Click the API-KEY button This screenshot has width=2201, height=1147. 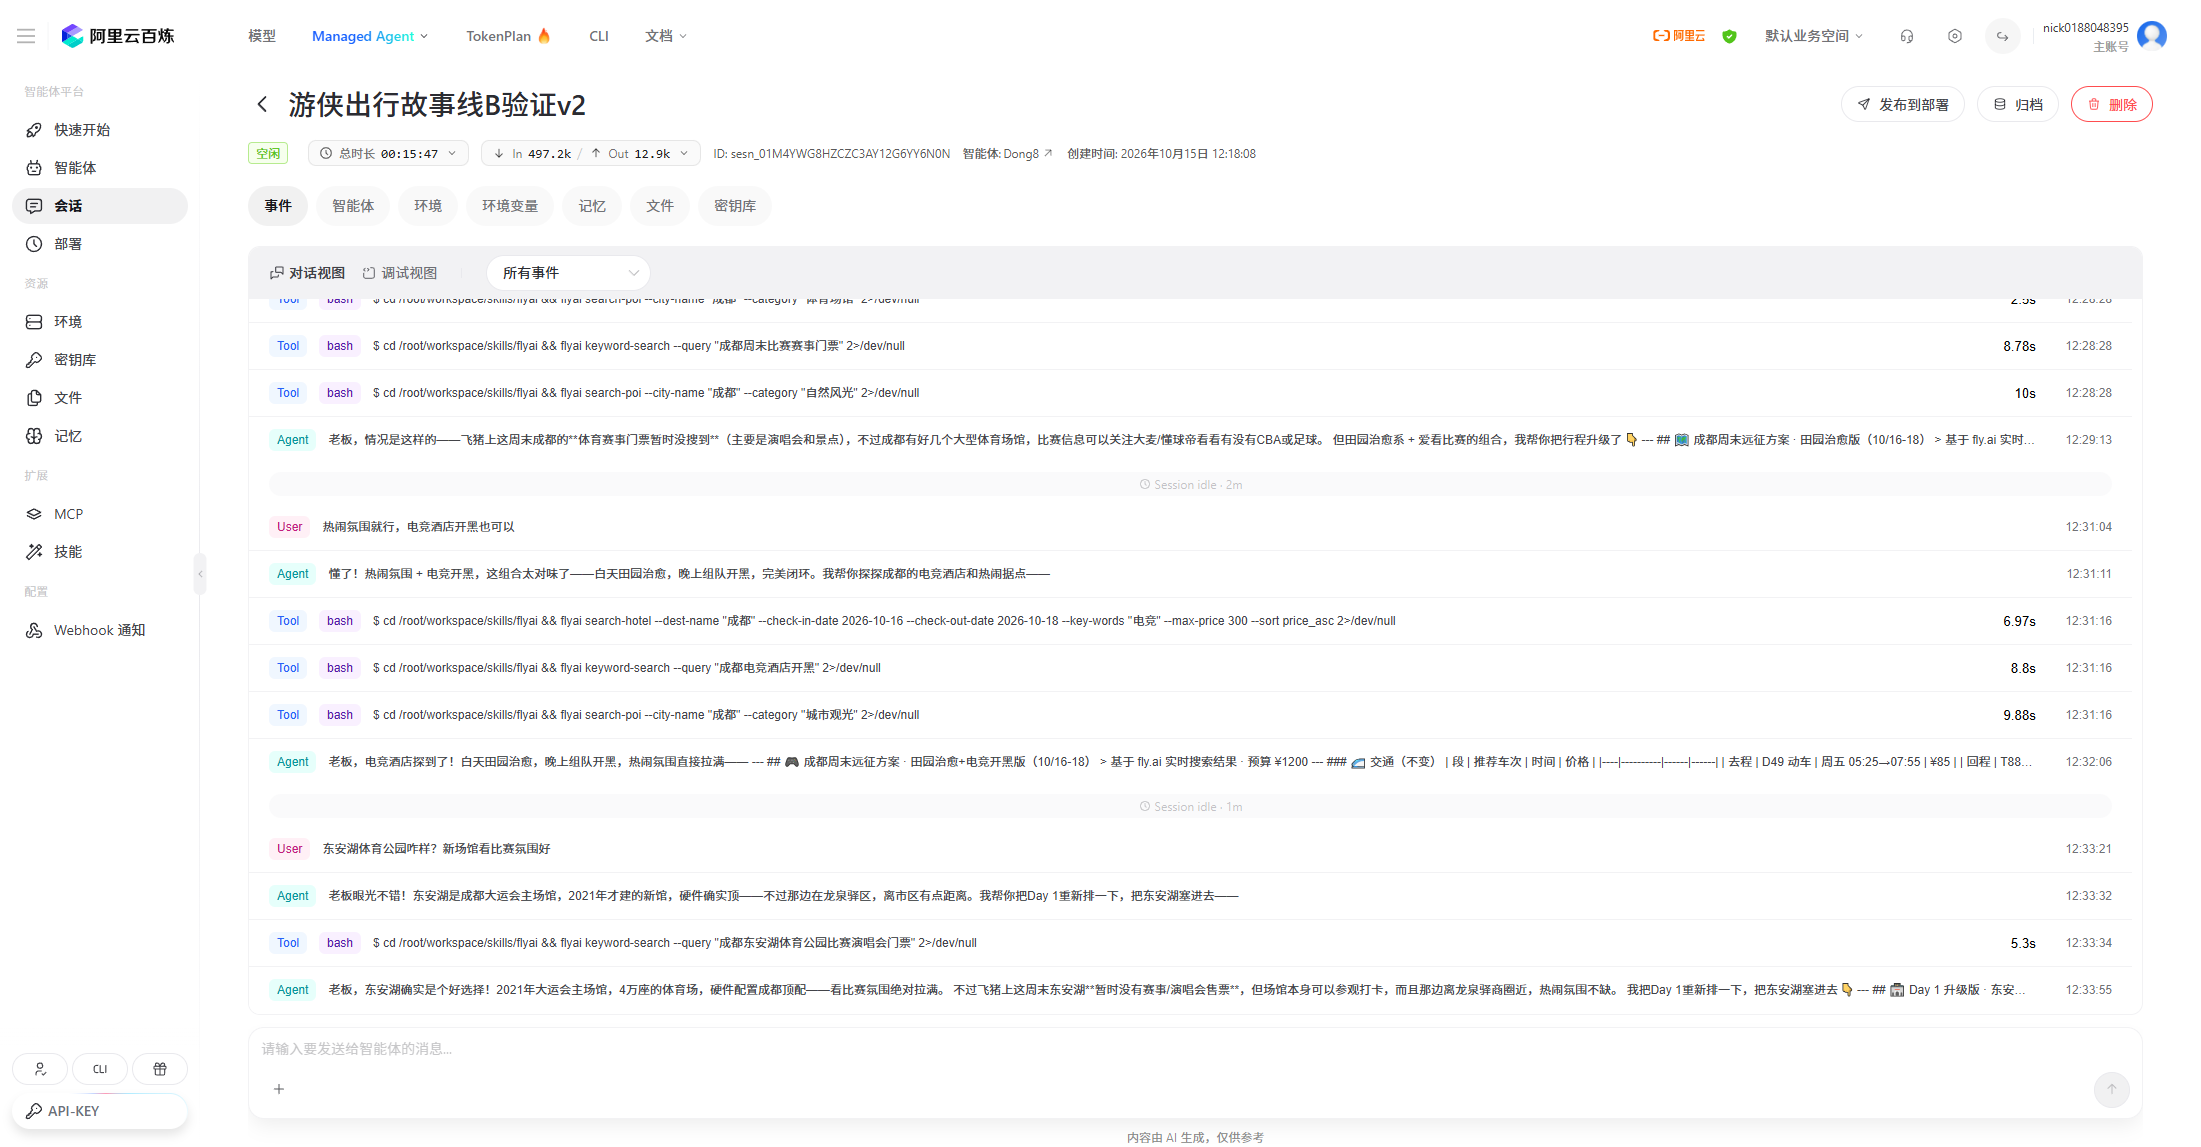point(100,1111)
